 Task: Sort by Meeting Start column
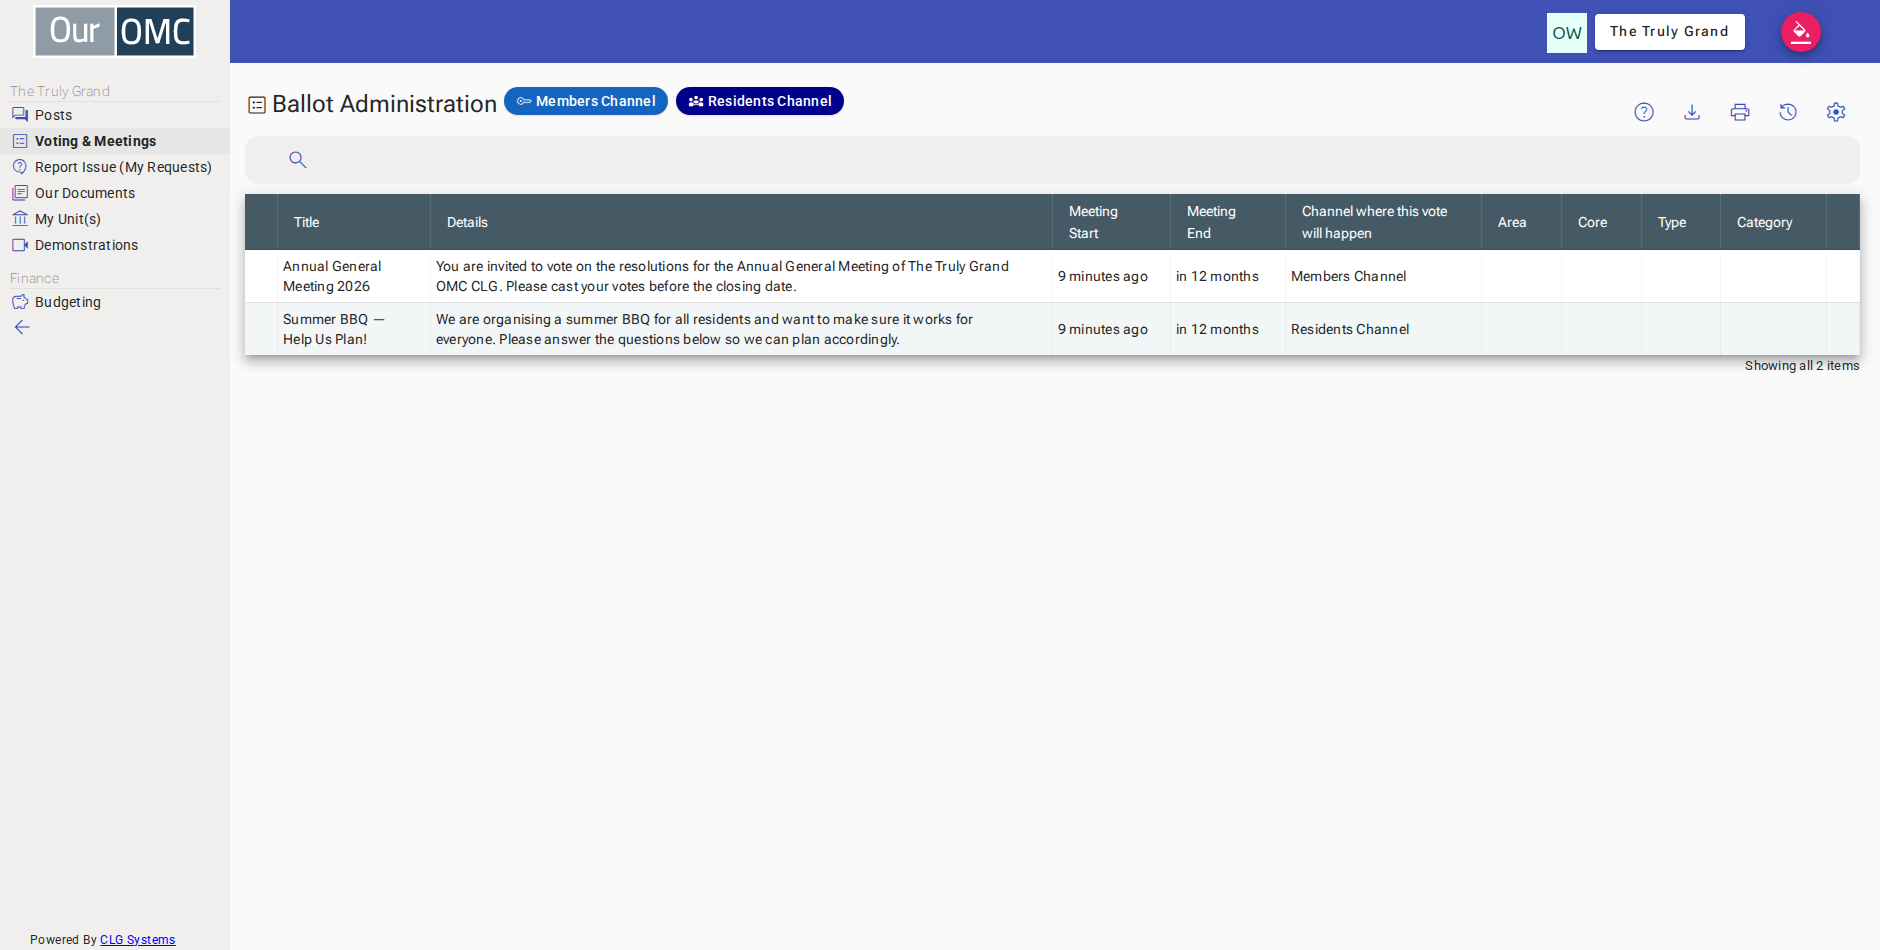pos(1111,222)
